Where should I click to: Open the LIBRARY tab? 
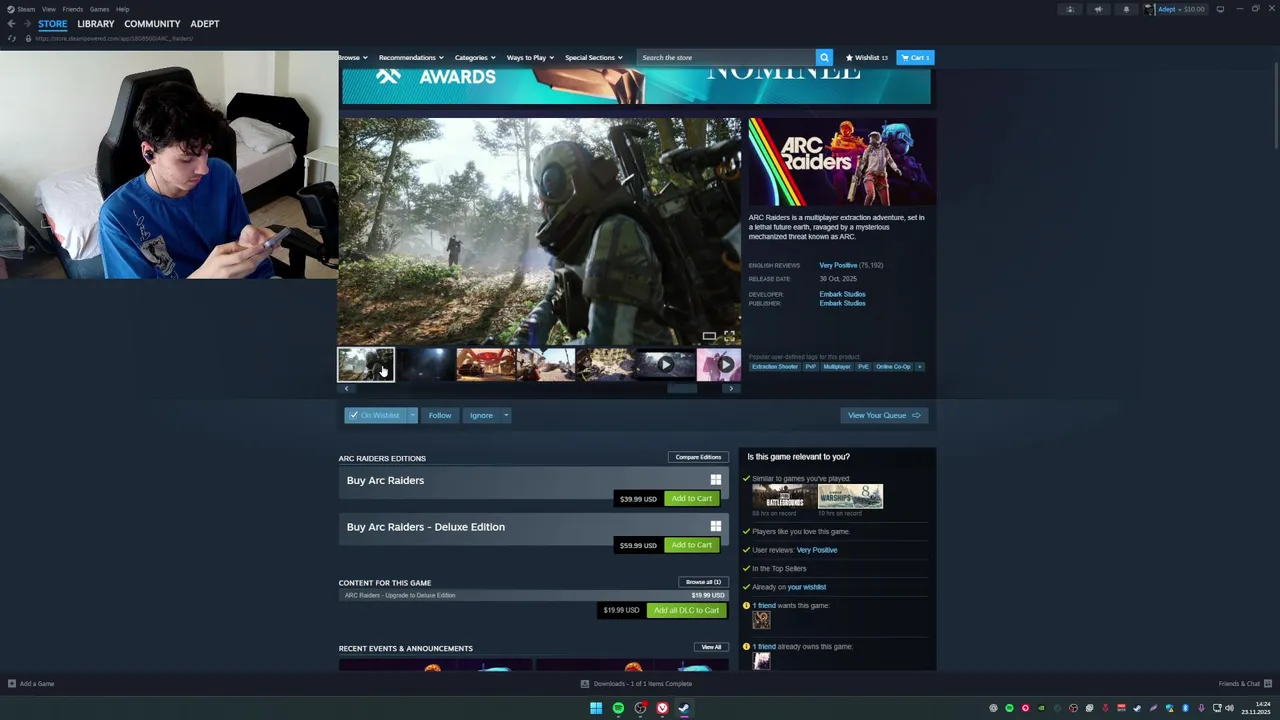(96, 24)
